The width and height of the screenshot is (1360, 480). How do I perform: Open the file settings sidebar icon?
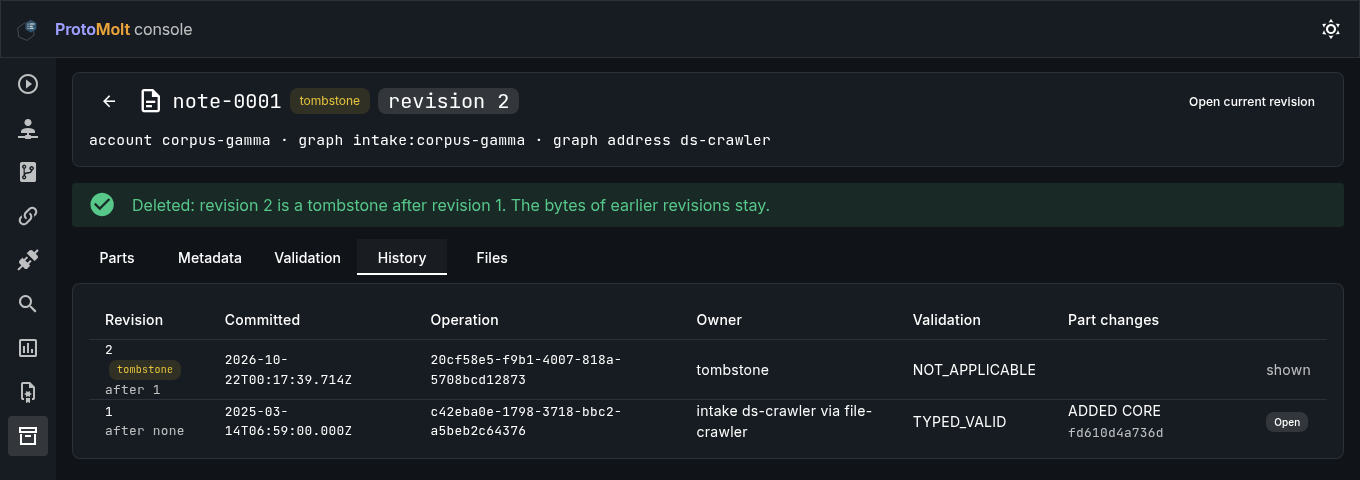point(28,392)
